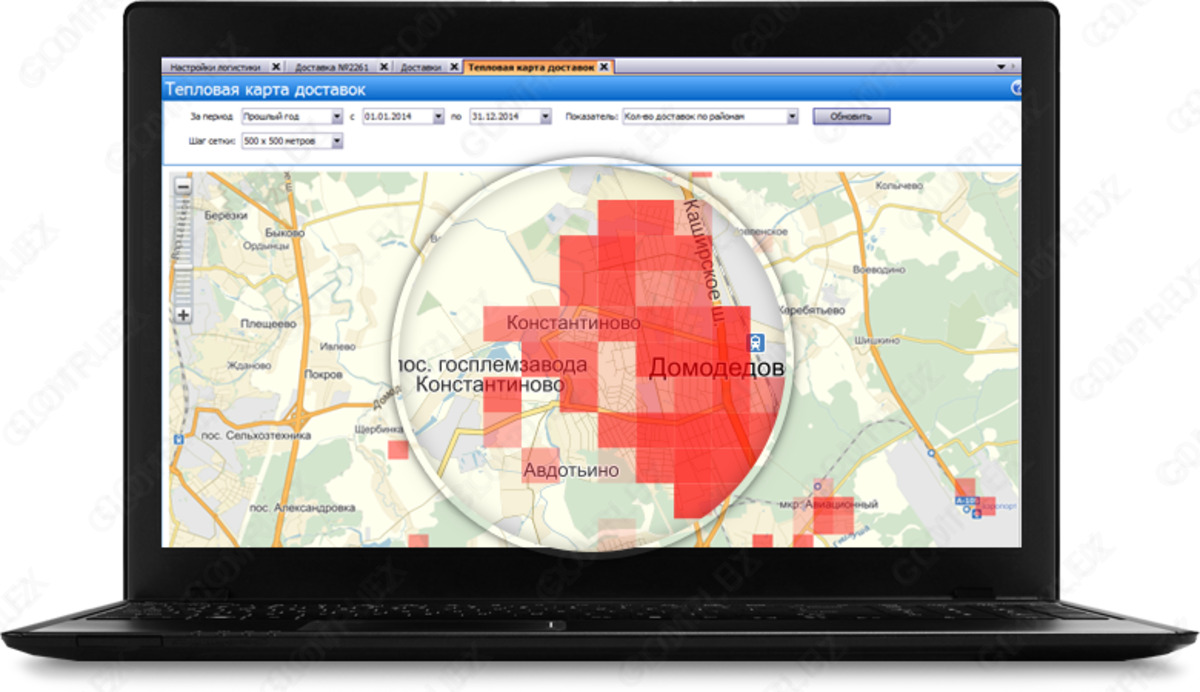
Task: Close the Доставки tab
Action: (x=454, y=67)
